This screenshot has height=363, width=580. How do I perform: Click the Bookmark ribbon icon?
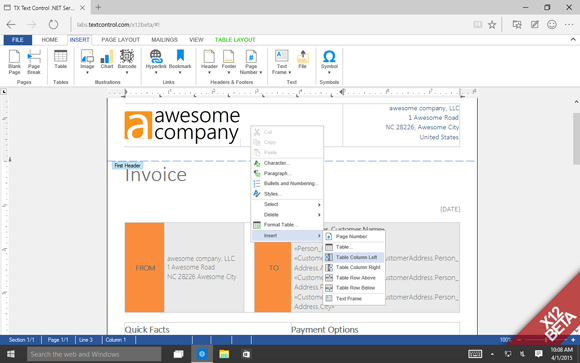tap(180, 61)
